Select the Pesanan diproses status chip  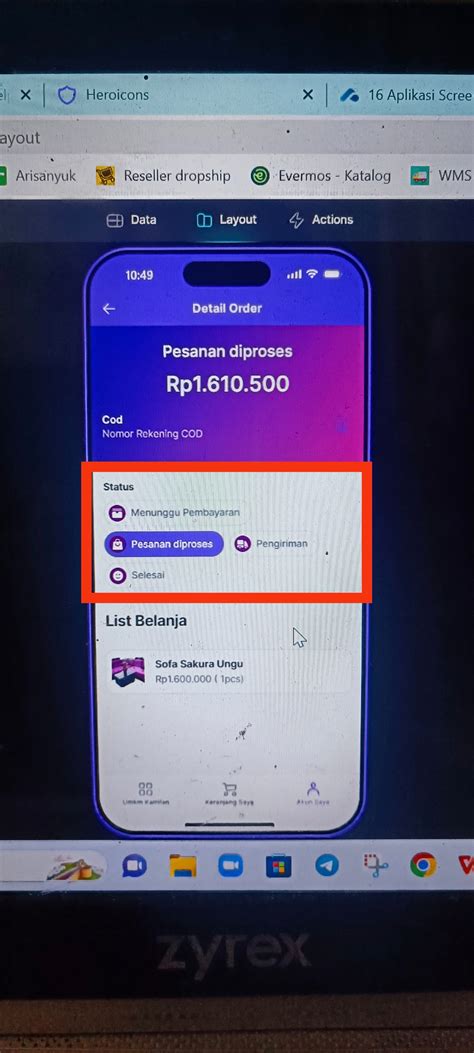coord(163,544)
